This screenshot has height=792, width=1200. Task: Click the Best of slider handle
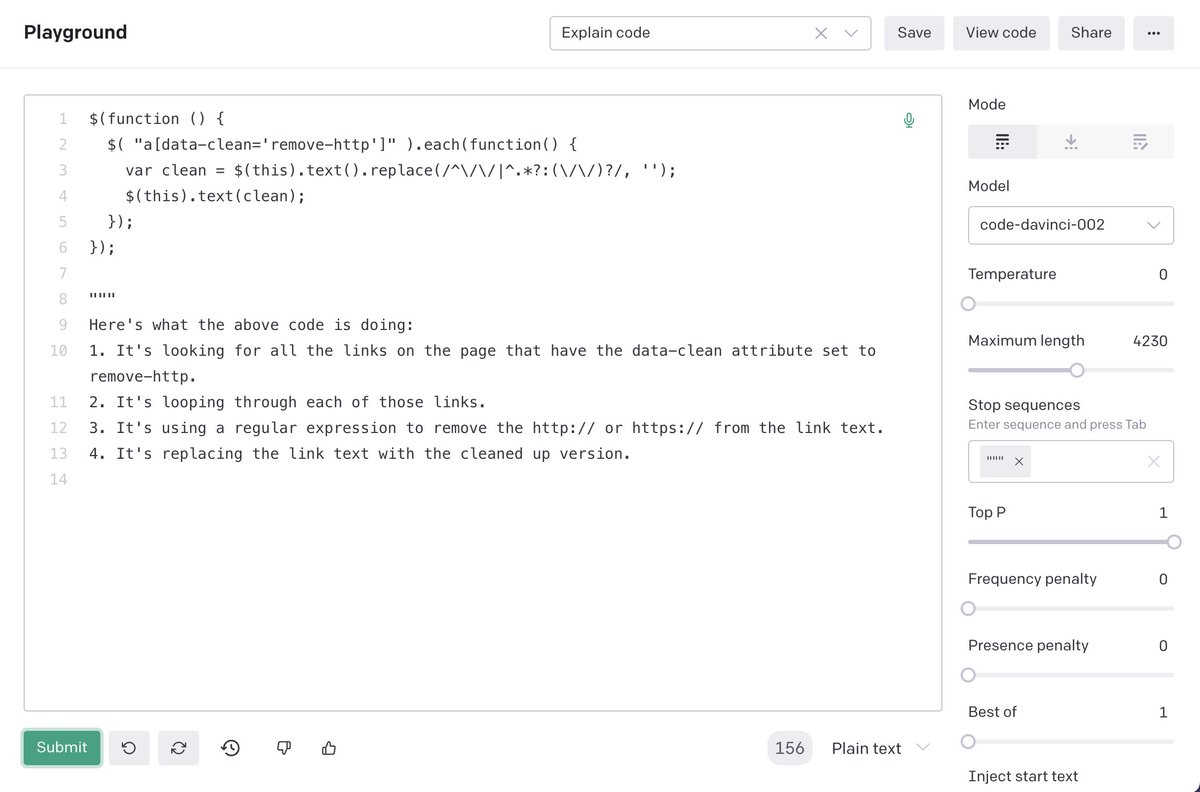[x=968, y=742]
